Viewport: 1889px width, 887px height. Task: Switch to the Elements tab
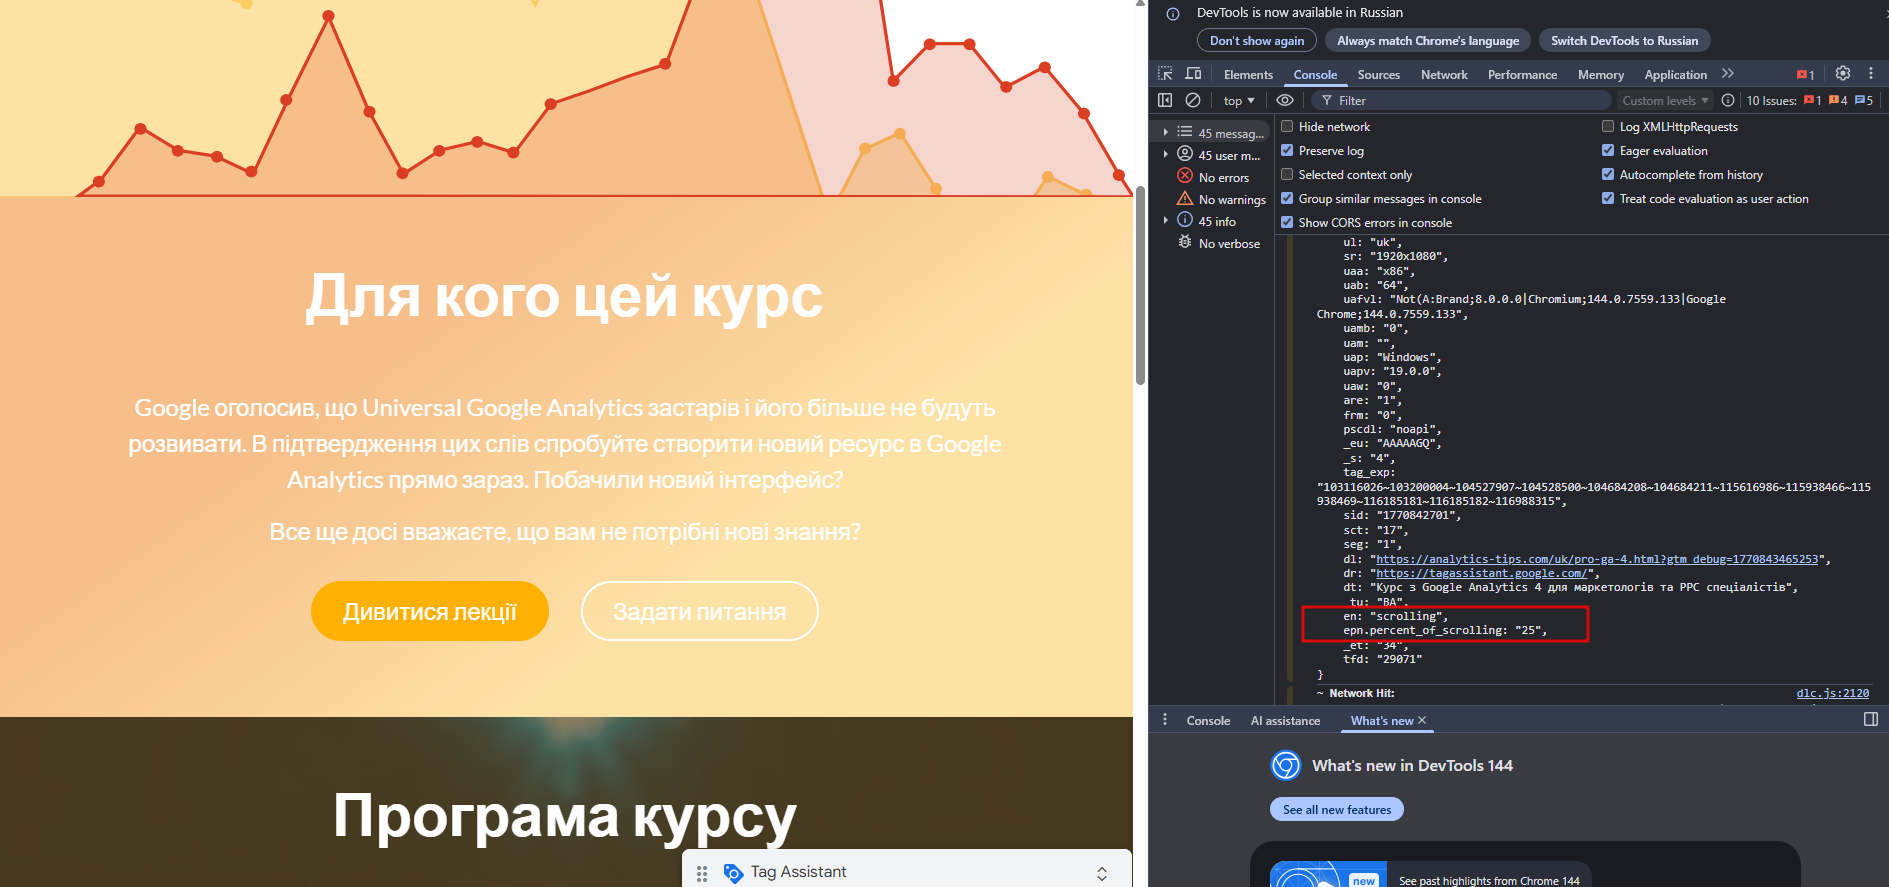click(1248, 74)
